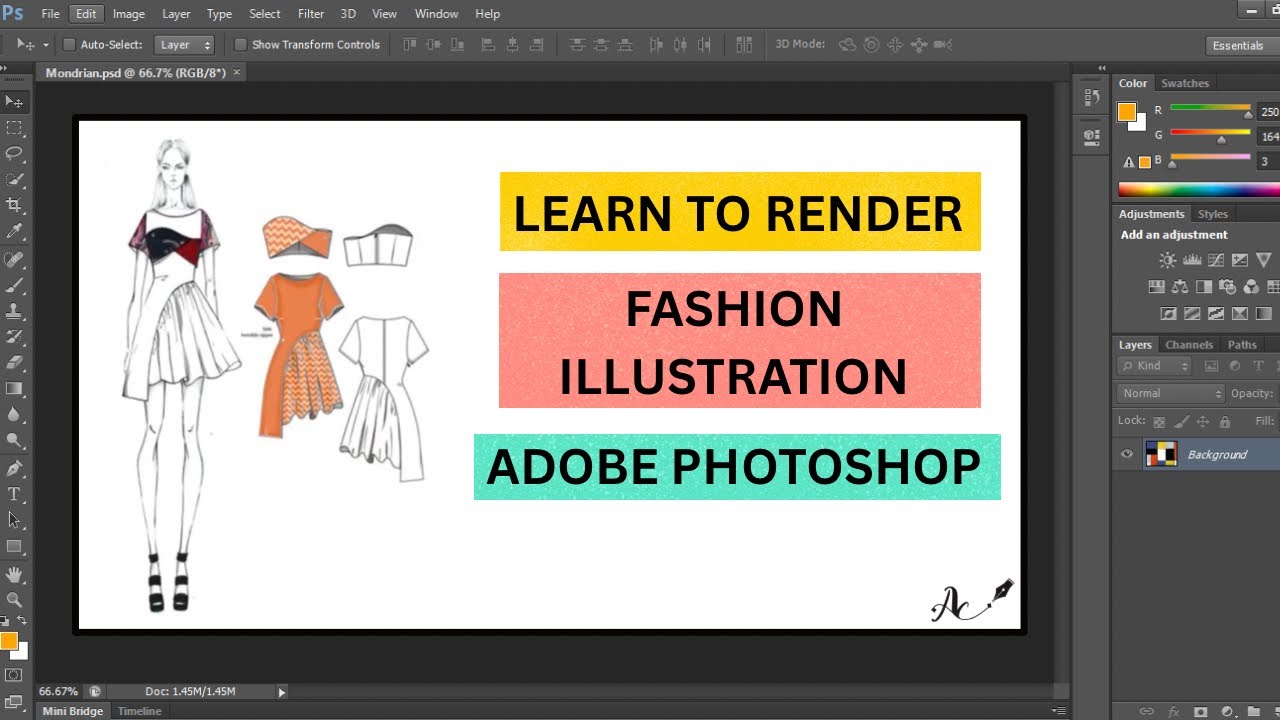Add a Photo Filter adjustment
The width and height of the screenshot is (1280, 720).
(x=1228, y=287)
